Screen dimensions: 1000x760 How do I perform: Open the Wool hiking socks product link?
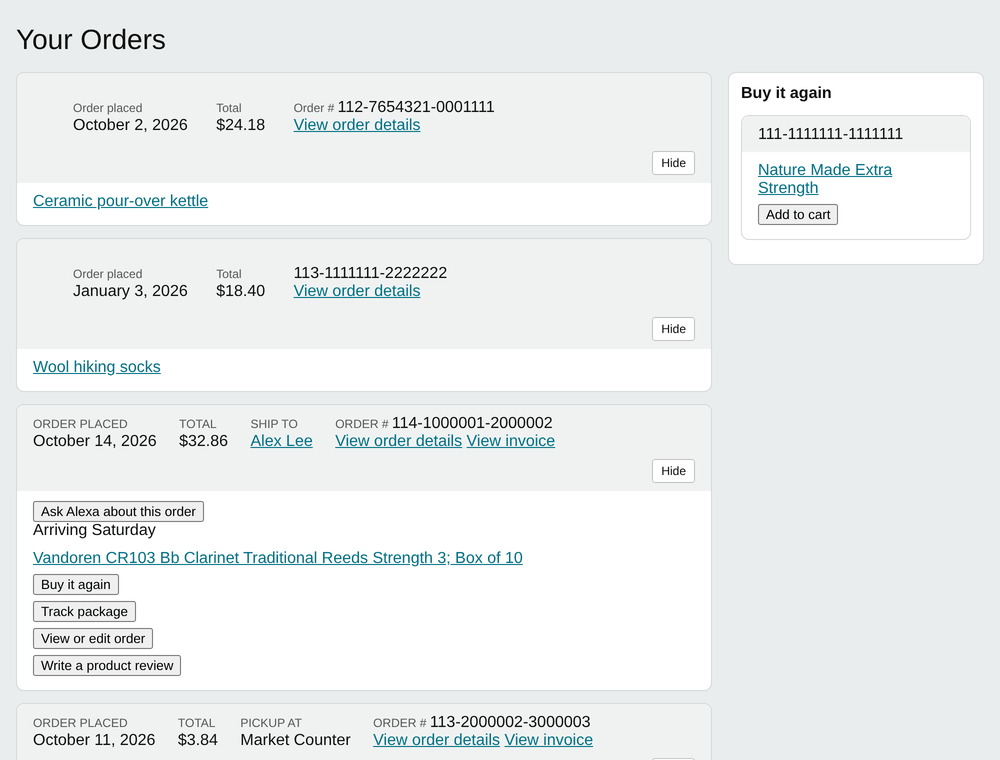point(97,367)
